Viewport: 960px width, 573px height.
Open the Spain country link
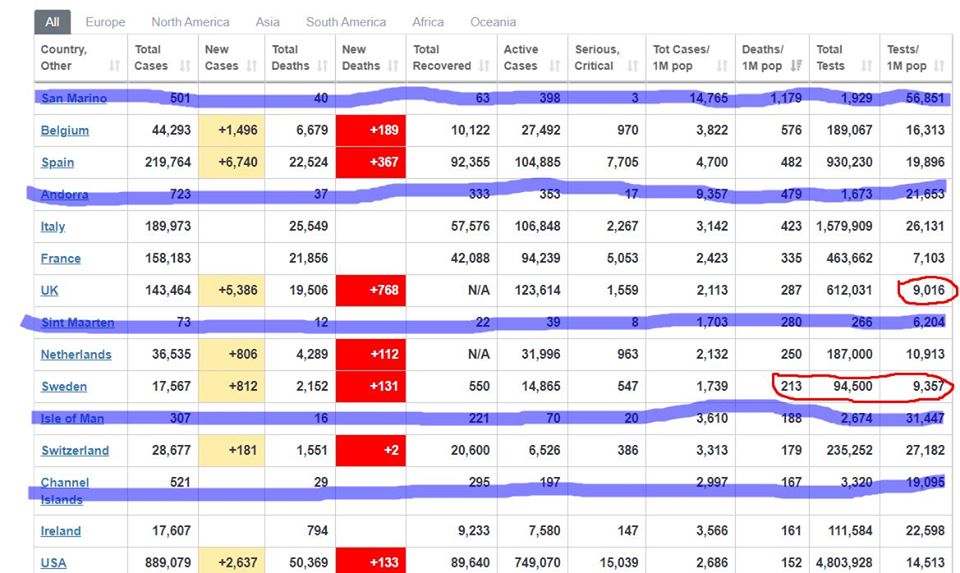58,163
